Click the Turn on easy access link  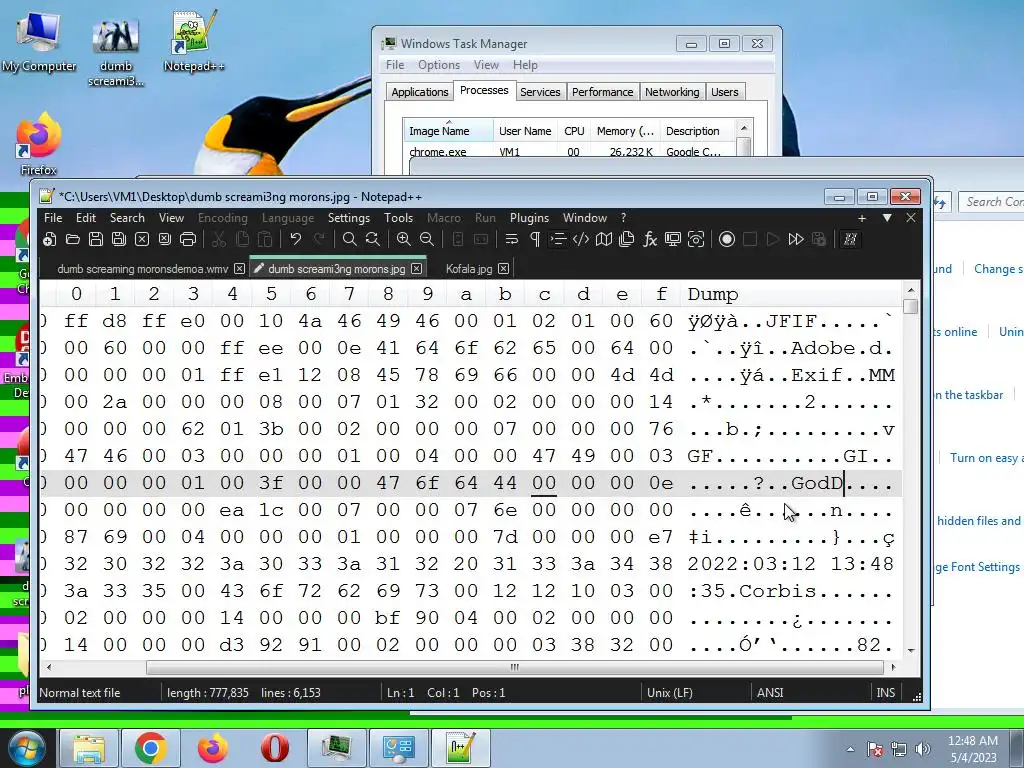986,458
